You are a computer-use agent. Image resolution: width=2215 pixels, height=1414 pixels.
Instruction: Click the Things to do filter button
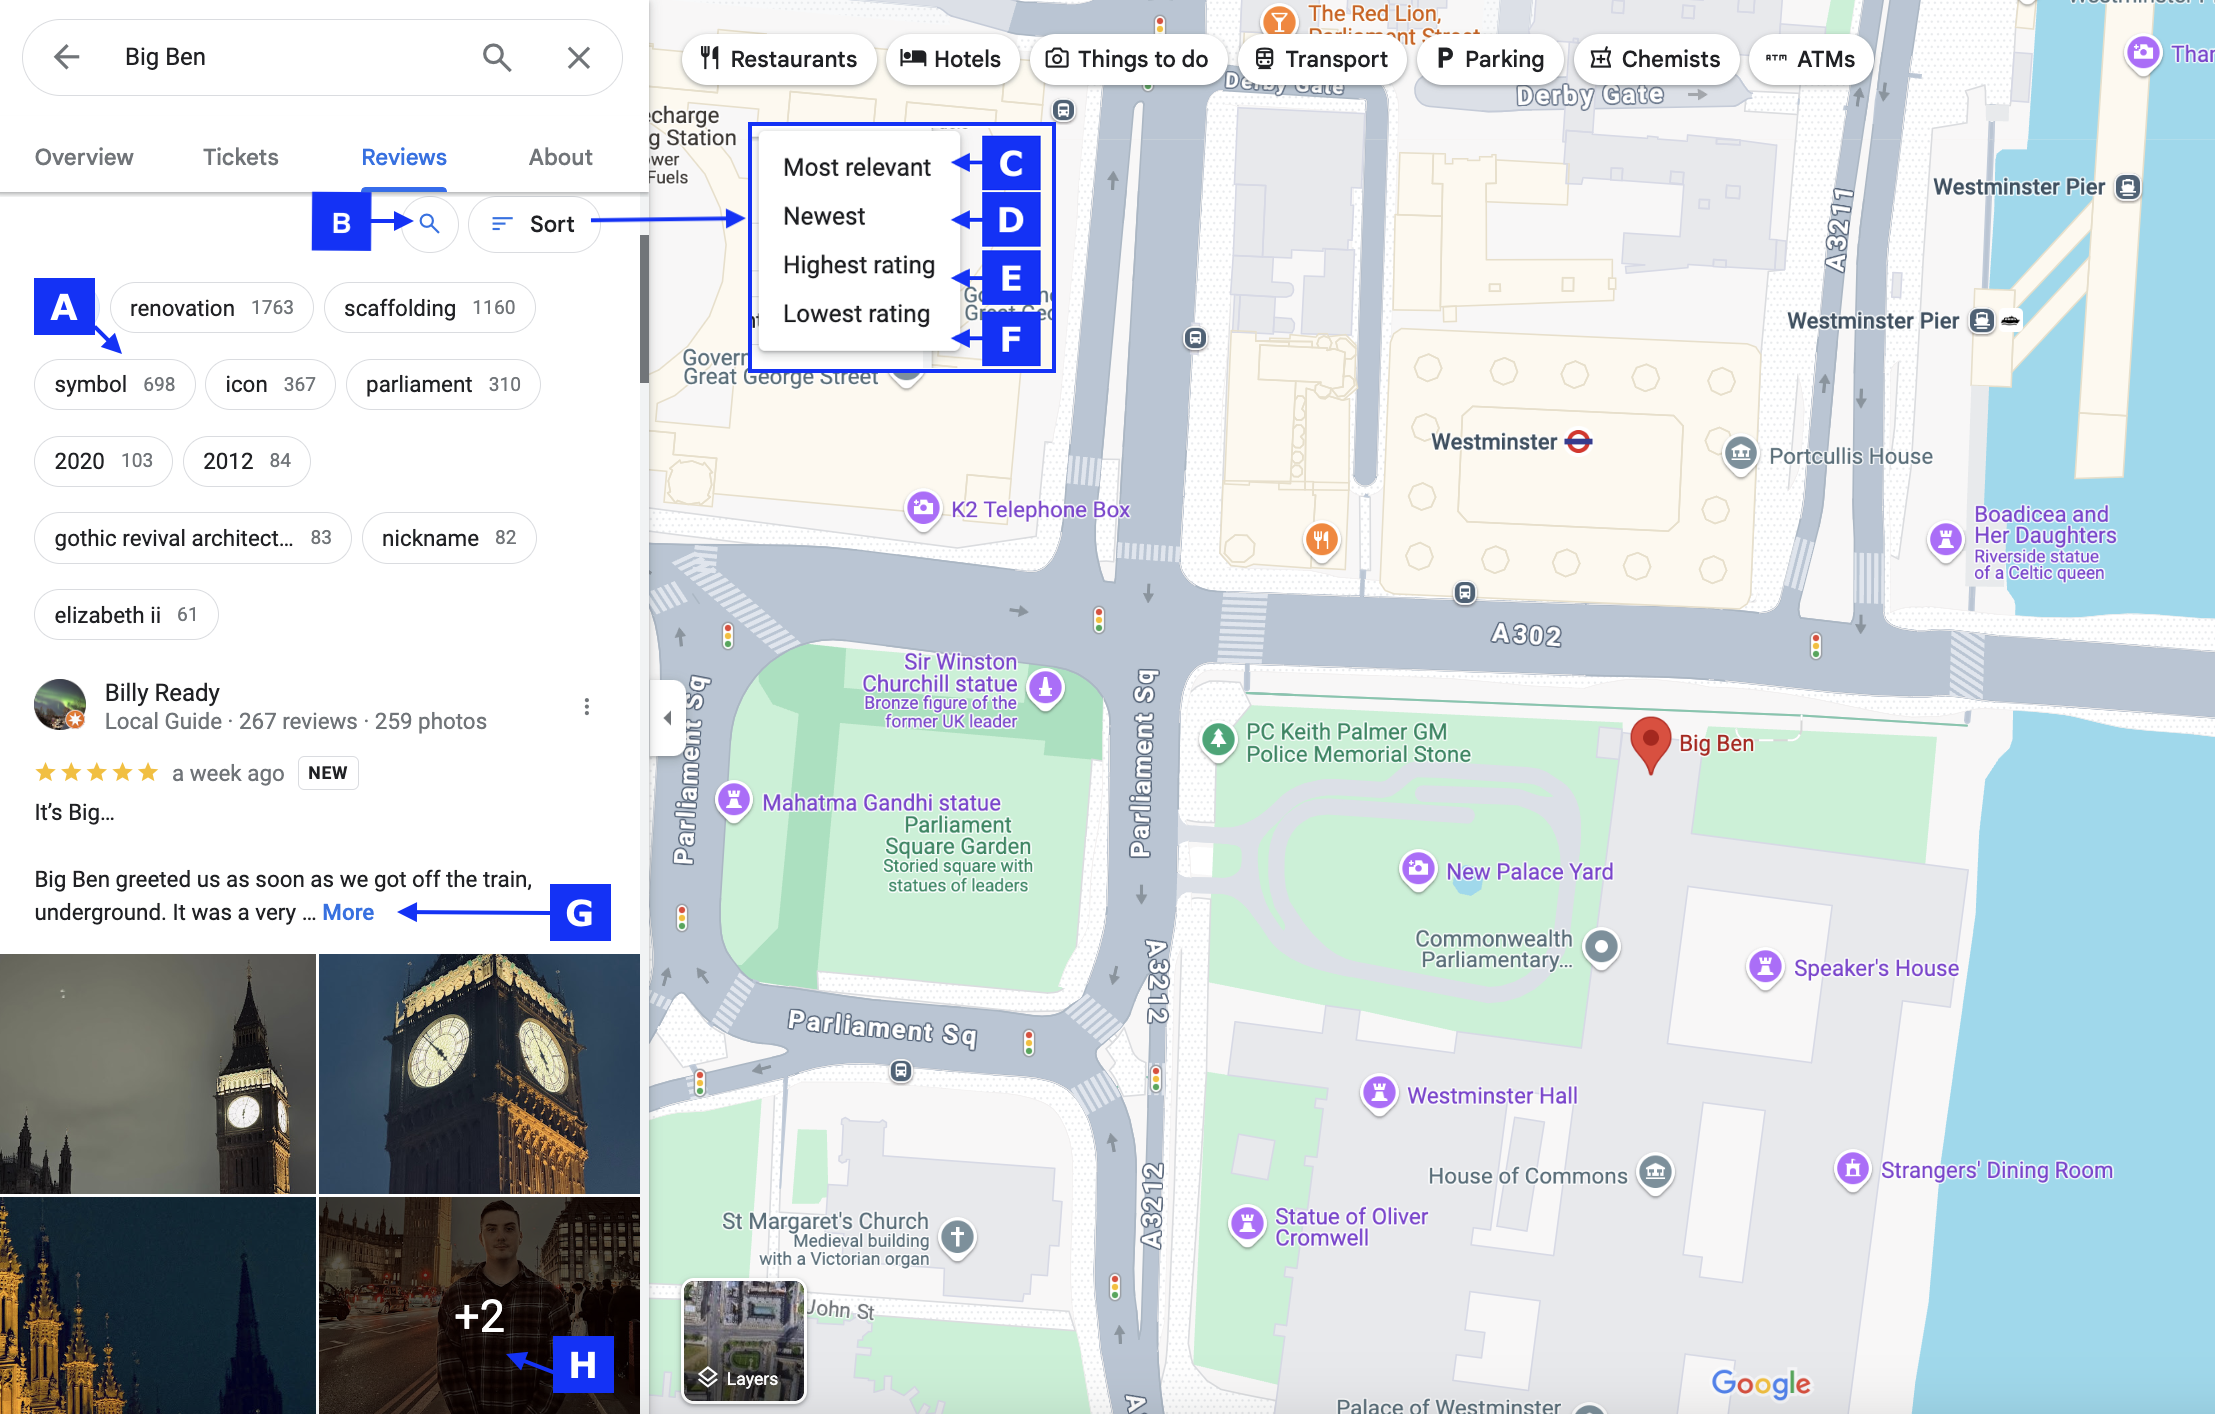pos(1127,56)
